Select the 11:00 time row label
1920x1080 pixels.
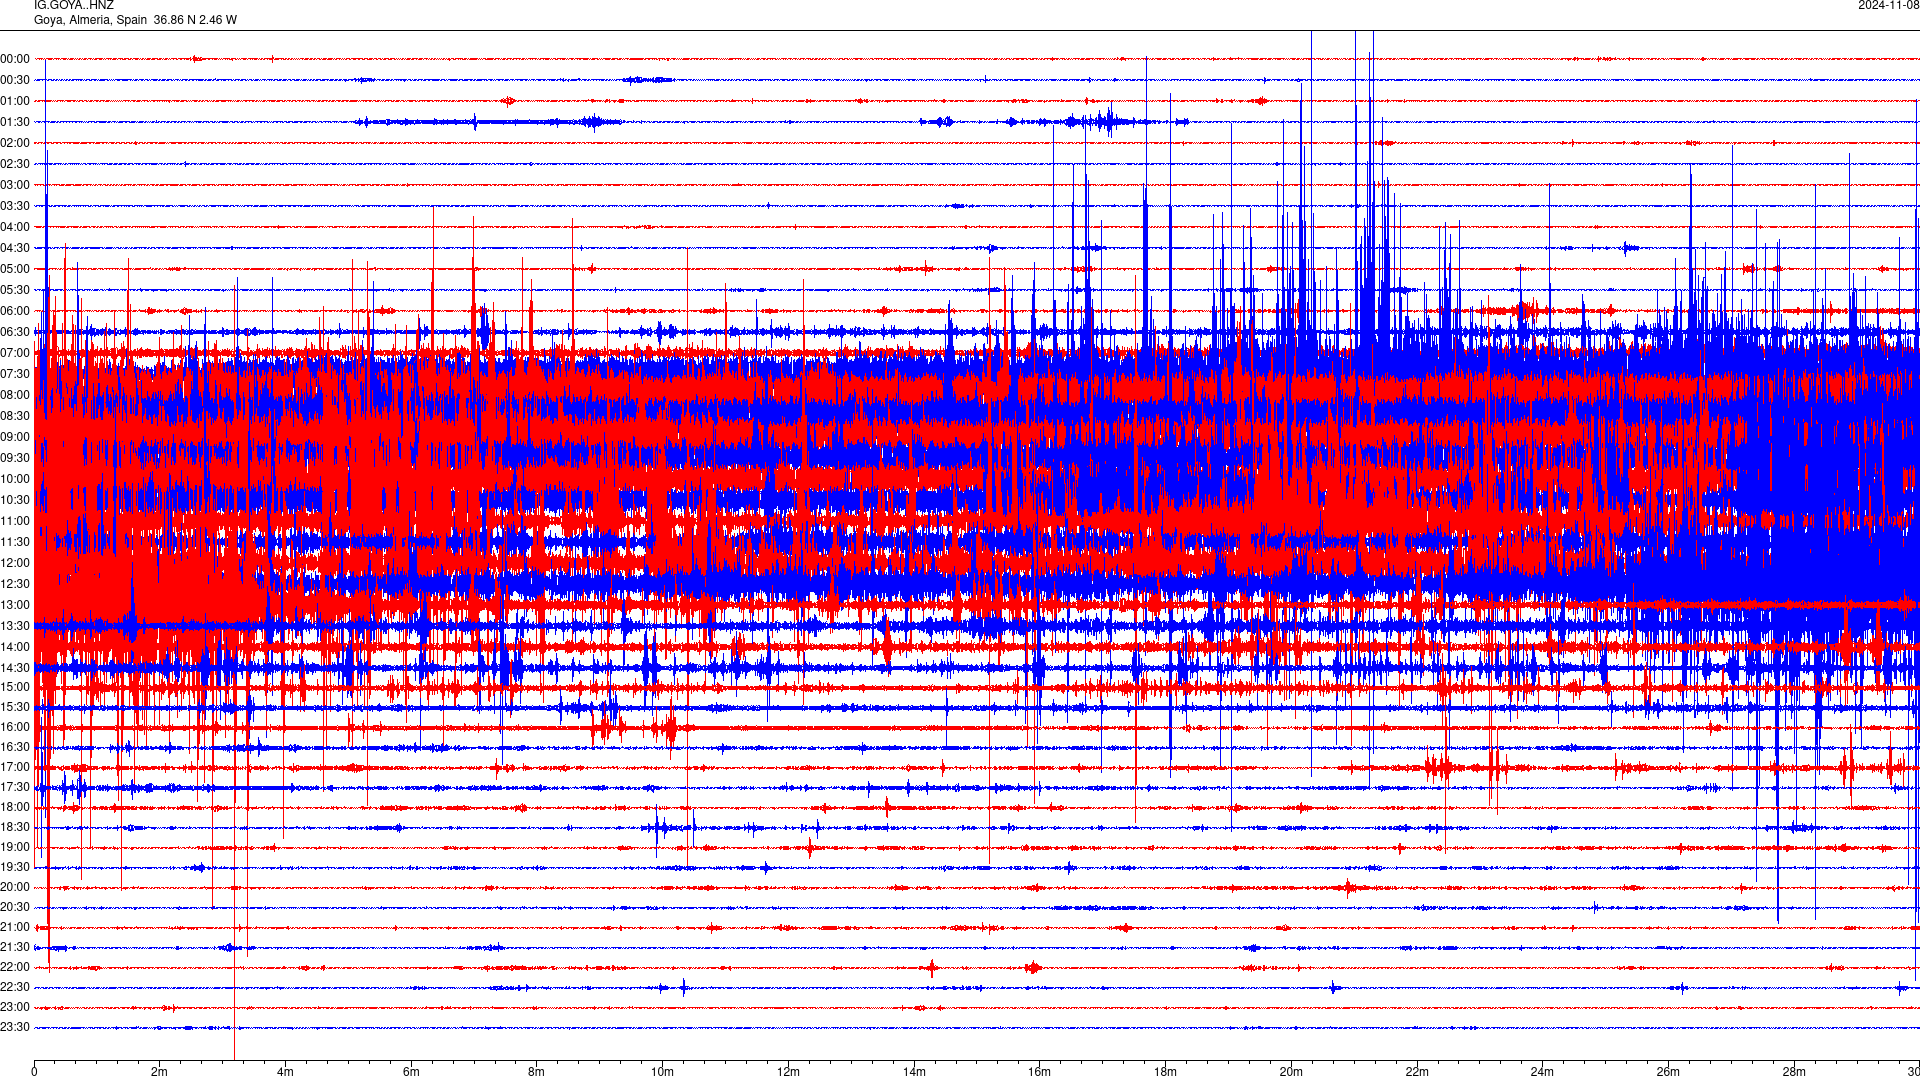(x=15, y=521)
